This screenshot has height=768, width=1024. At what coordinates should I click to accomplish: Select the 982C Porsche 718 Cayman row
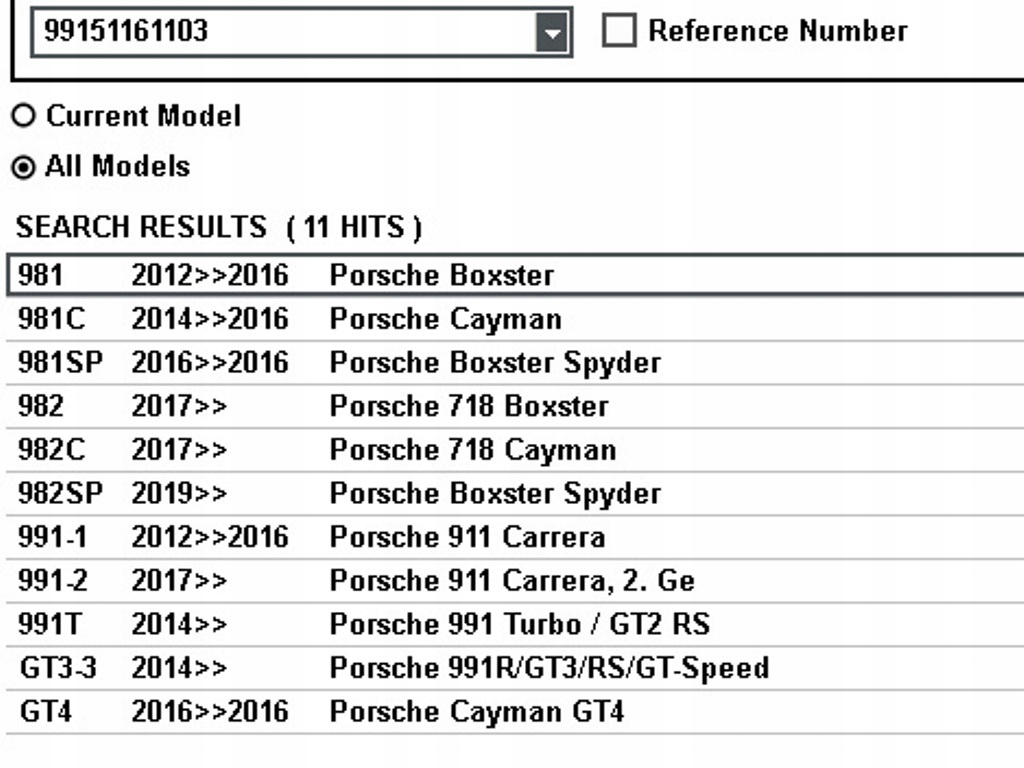[472, 450]
